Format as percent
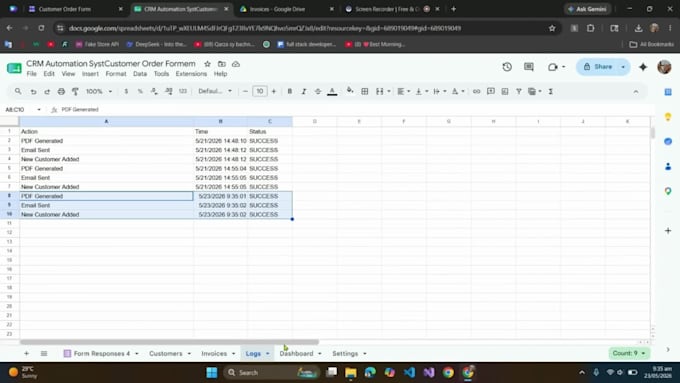 point(140,92)
